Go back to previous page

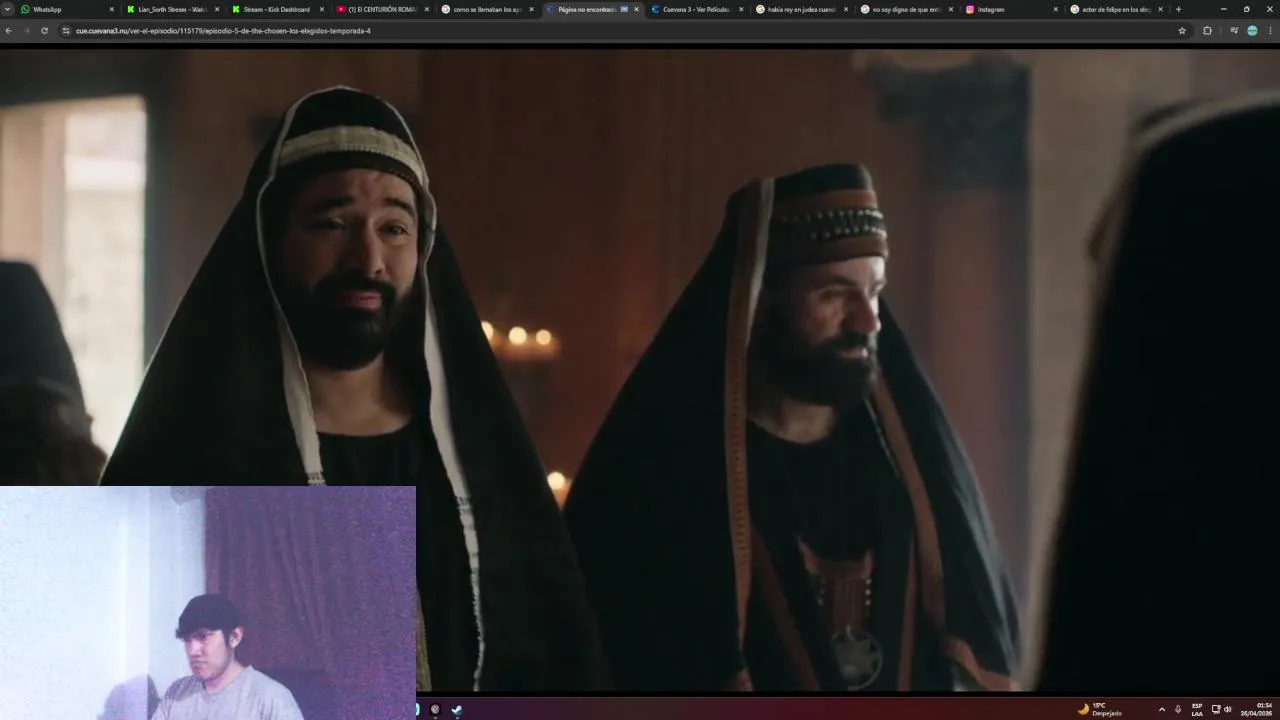click(x=8, y=31)
